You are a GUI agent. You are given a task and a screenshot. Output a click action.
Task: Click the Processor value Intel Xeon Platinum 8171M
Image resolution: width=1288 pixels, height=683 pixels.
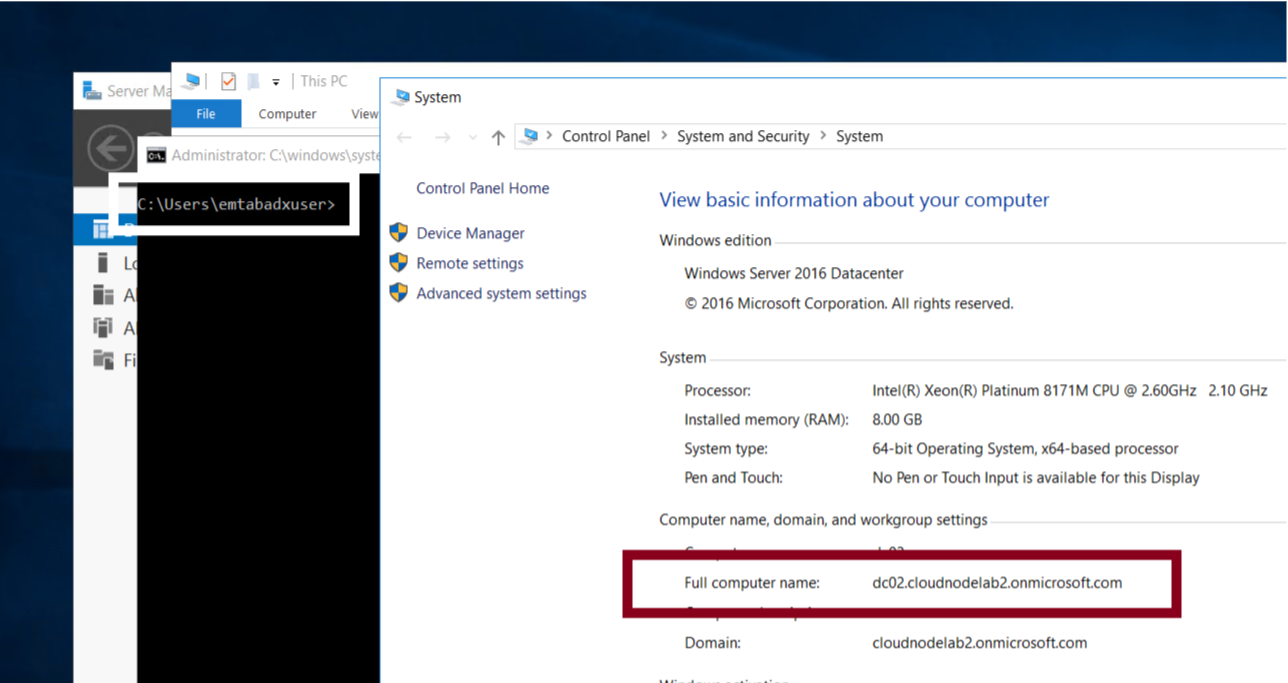tap(1070, 390)
